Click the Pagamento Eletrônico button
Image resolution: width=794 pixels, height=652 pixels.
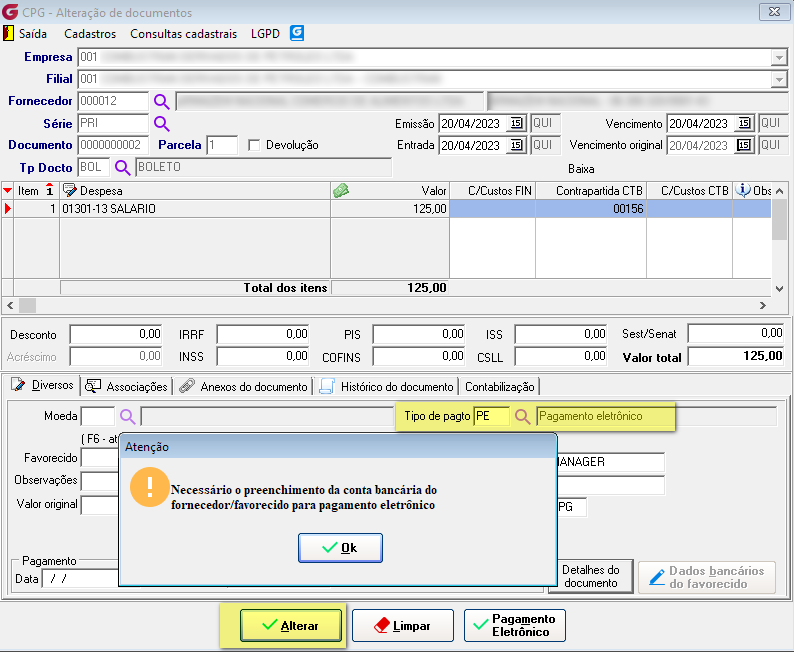tap(514, 626)
